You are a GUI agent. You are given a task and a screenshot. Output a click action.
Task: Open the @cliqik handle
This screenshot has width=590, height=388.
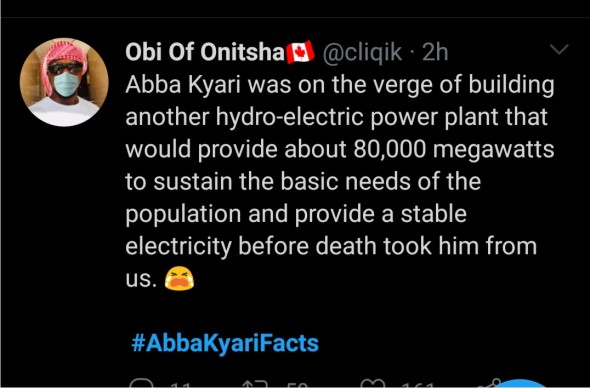tap(362, 52)
